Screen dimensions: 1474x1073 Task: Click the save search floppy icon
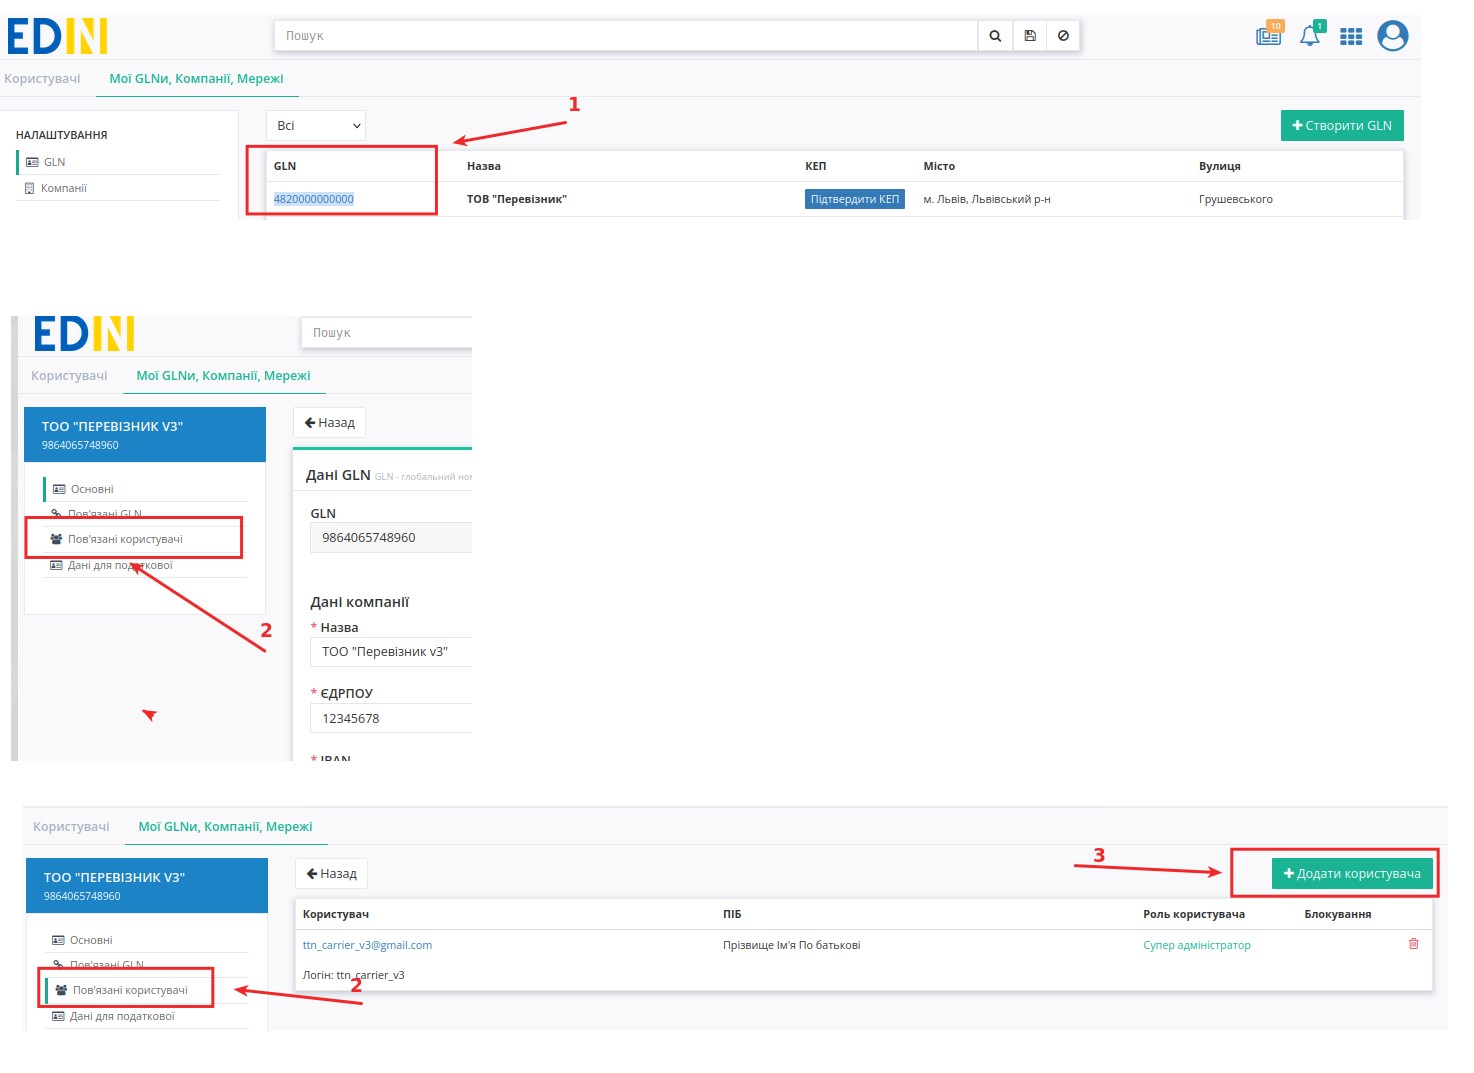click(1029, 36)
